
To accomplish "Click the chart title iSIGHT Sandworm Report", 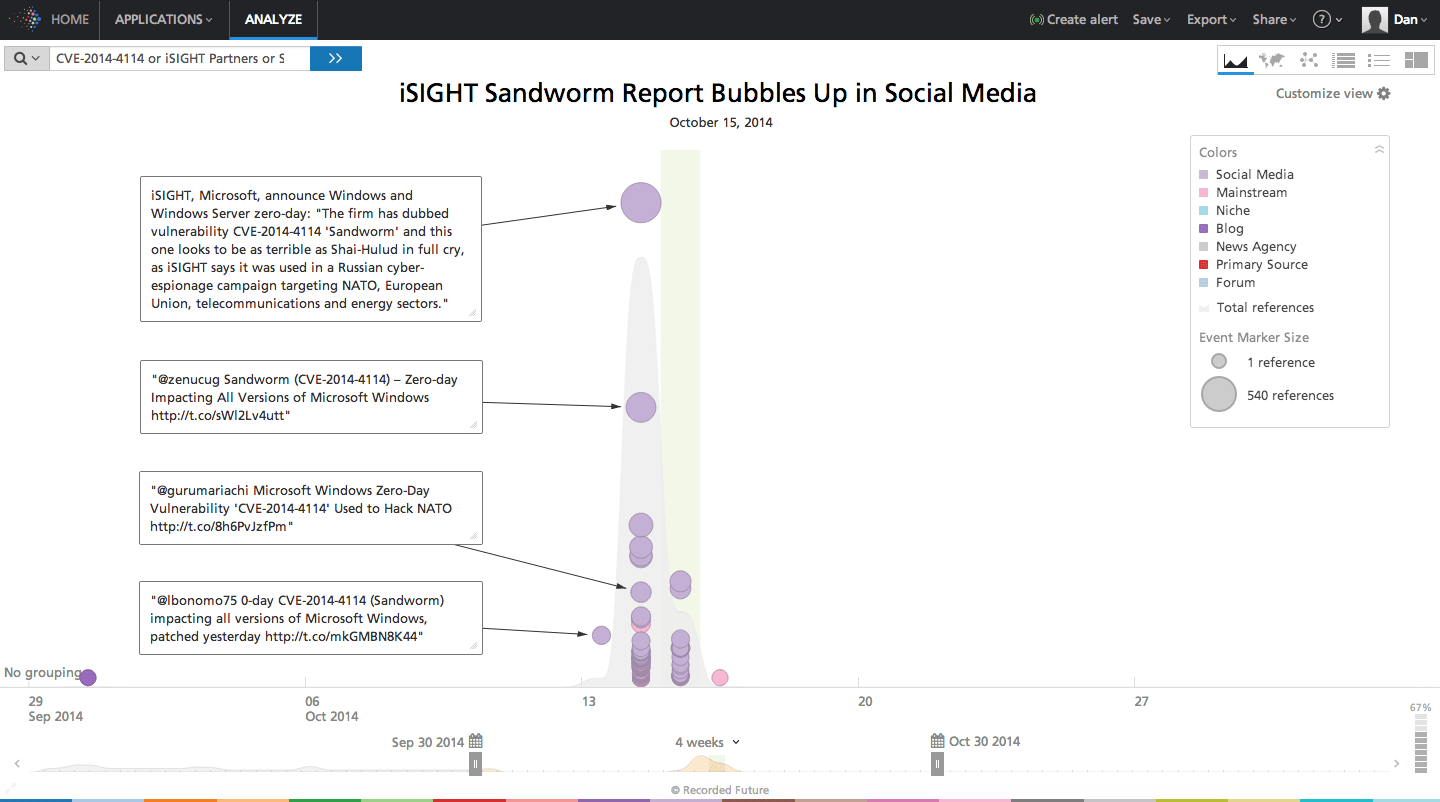I will [718, 93].
